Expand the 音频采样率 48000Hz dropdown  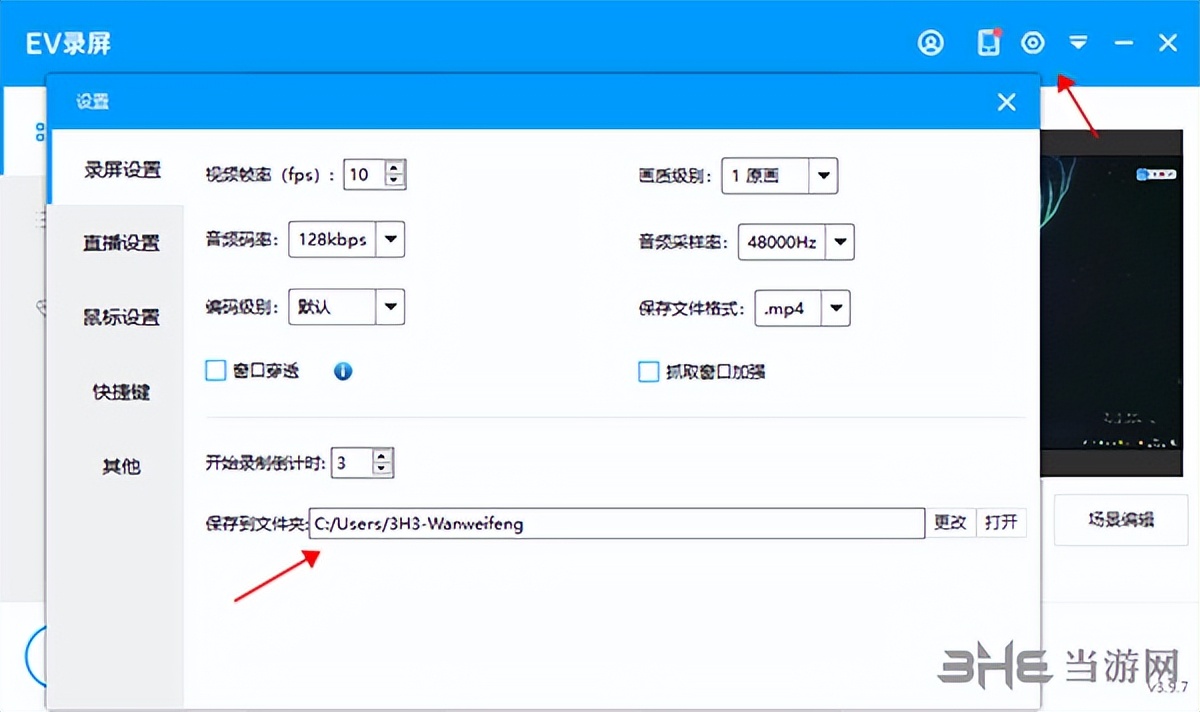840,241
